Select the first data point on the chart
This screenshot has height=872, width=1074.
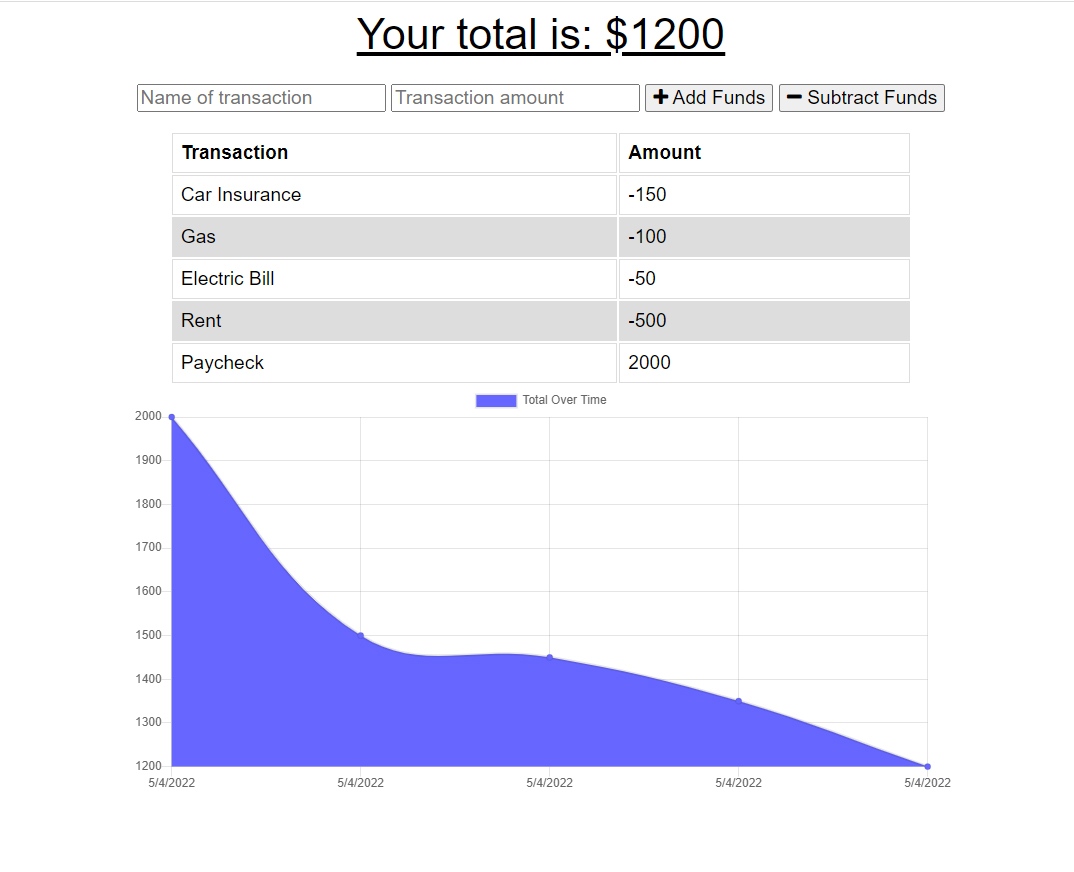[172, 416]
